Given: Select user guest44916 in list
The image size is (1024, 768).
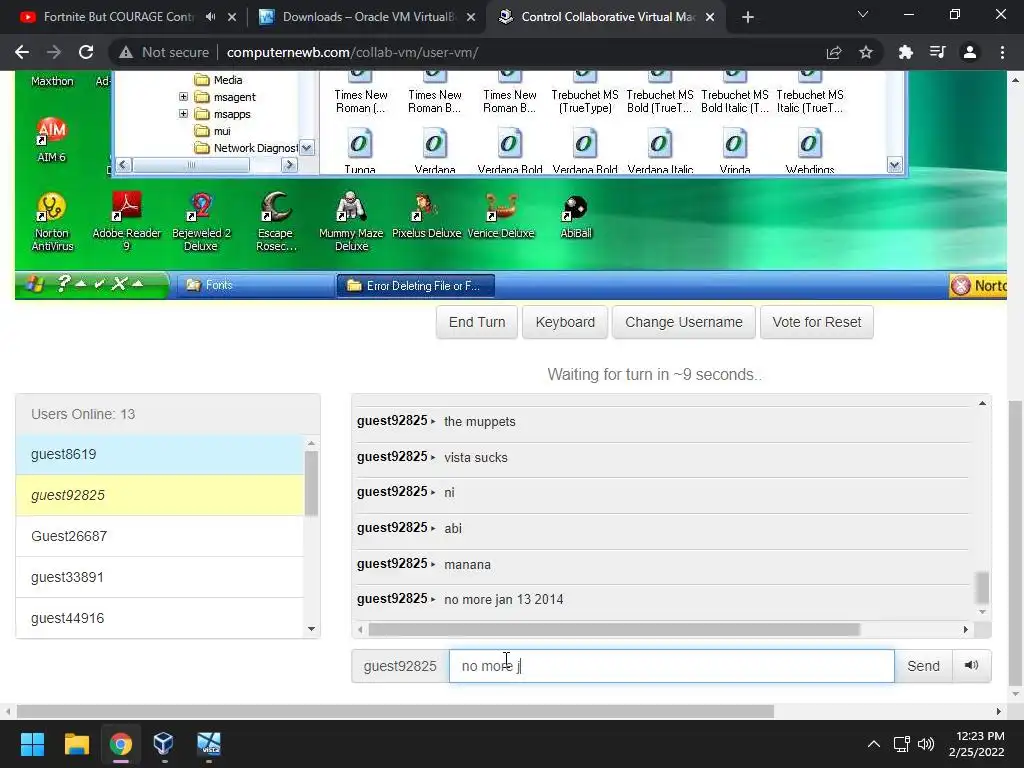Looking at the screenshot, I should point(159,618).
